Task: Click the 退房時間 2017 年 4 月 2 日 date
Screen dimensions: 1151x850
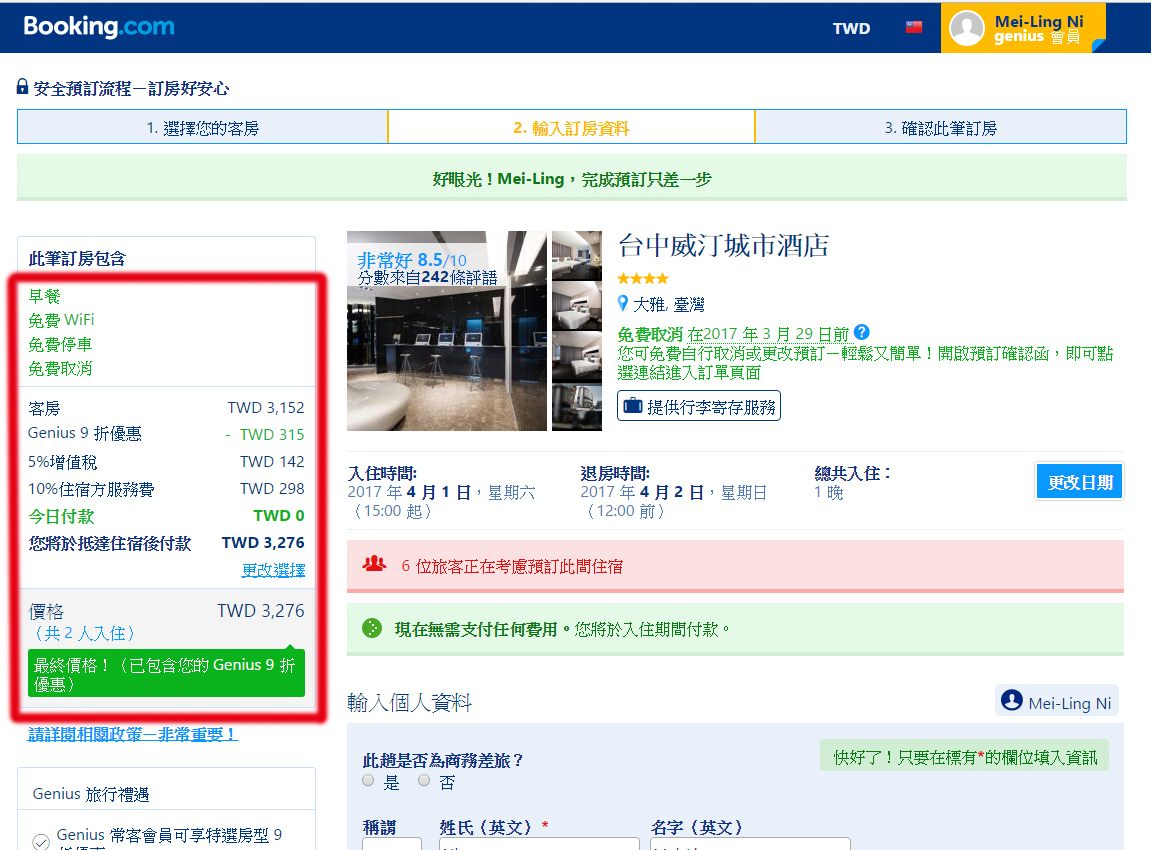Action: click(674, 492)
